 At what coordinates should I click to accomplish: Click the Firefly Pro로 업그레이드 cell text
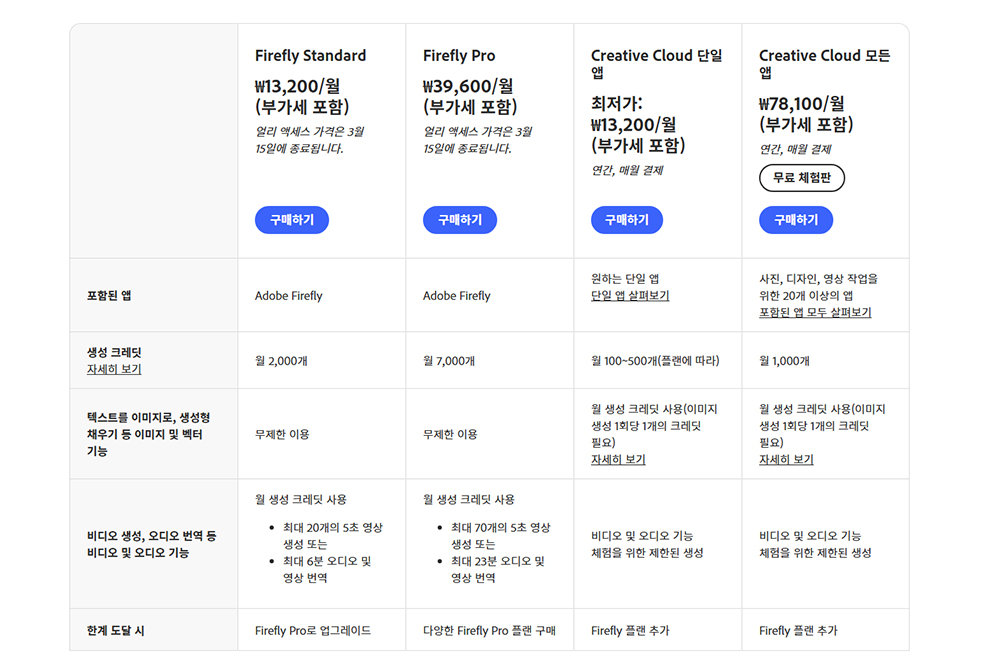tap(313, 631)
